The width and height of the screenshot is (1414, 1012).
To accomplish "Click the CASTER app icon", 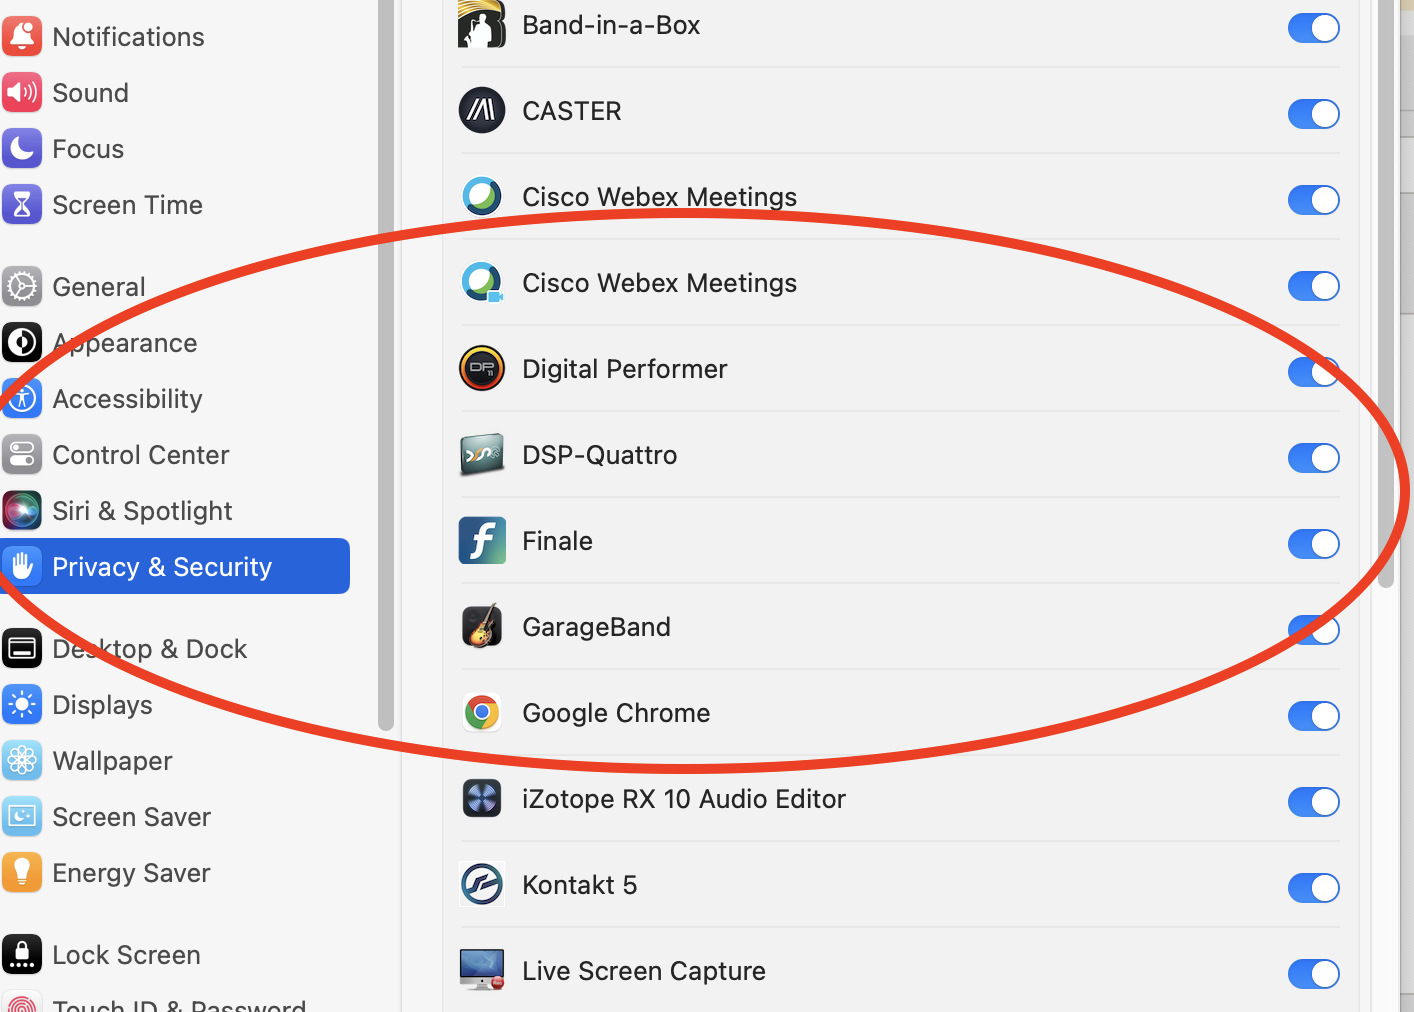I will point(482,110).
